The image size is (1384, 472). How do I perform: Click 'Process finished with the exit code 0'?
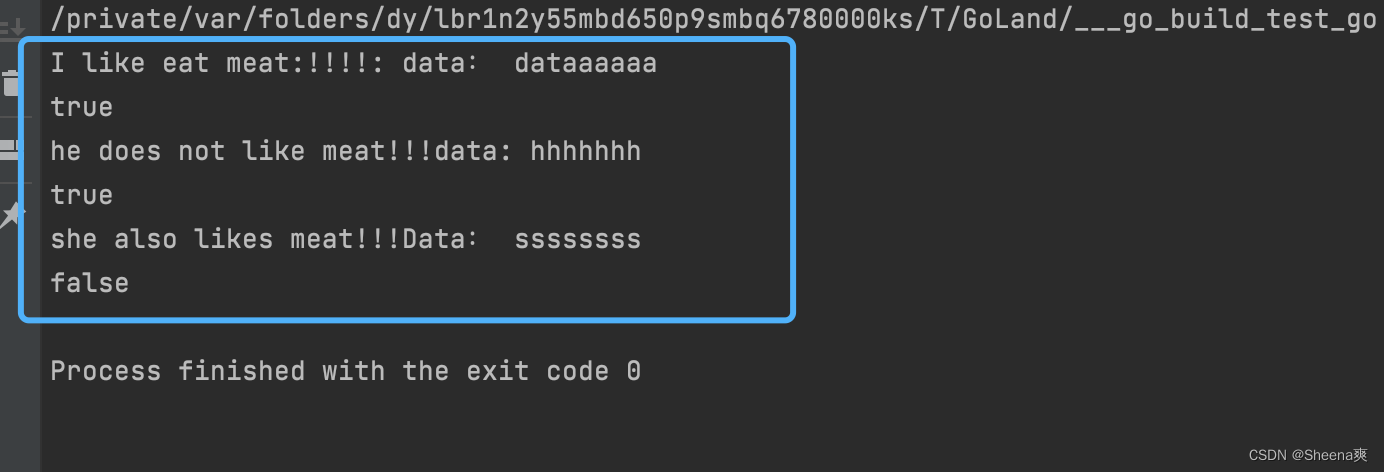(x=346, y=371)
